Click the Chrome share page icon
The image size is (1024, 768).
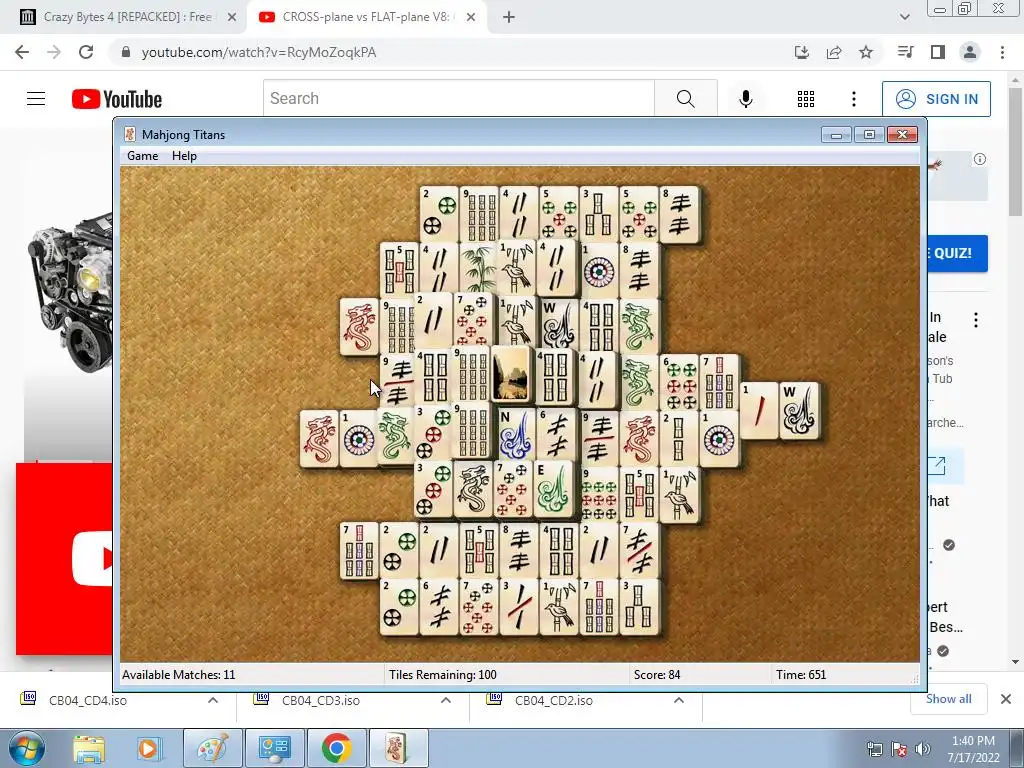pos(834,52)
